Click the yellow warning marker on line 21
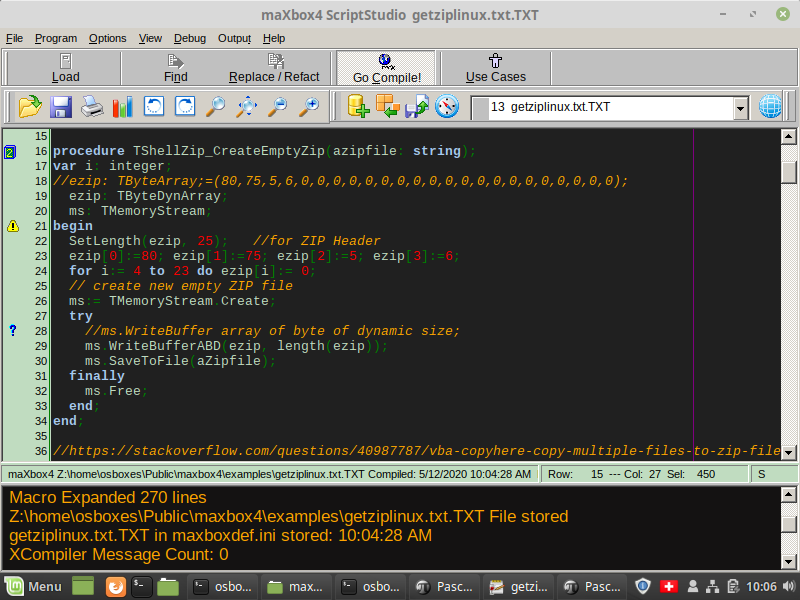Screen dimensions: 800x600 click(12, 226)
